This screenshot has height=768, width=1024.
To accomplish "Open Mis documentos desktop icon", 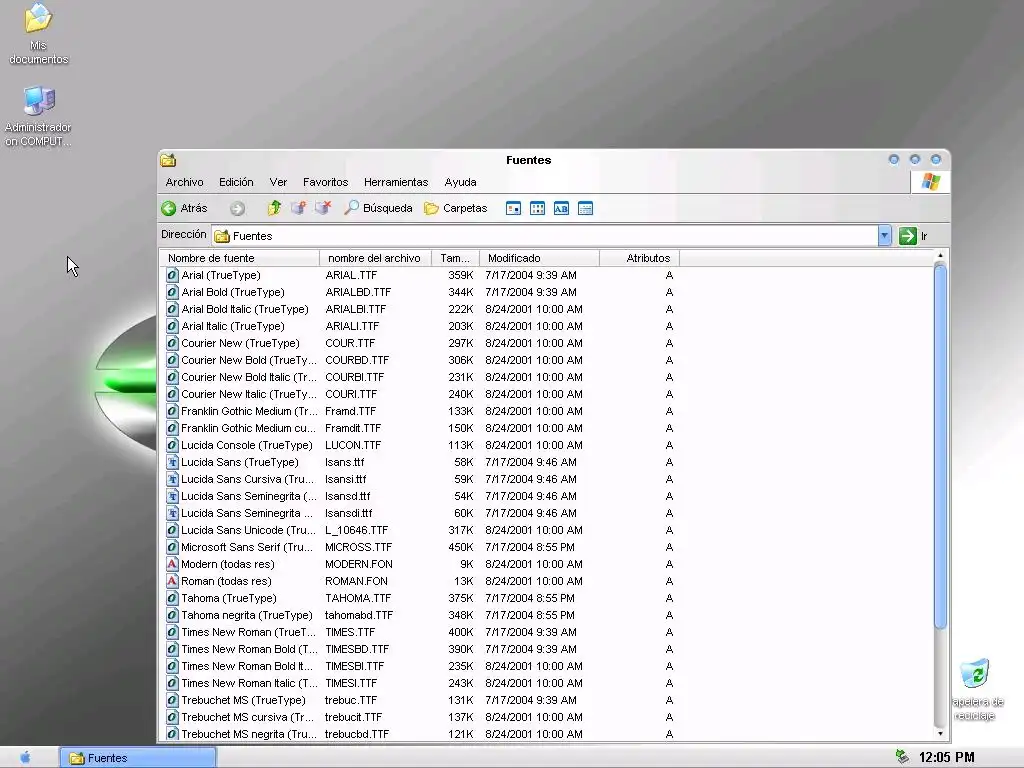I will click(39, 34).
